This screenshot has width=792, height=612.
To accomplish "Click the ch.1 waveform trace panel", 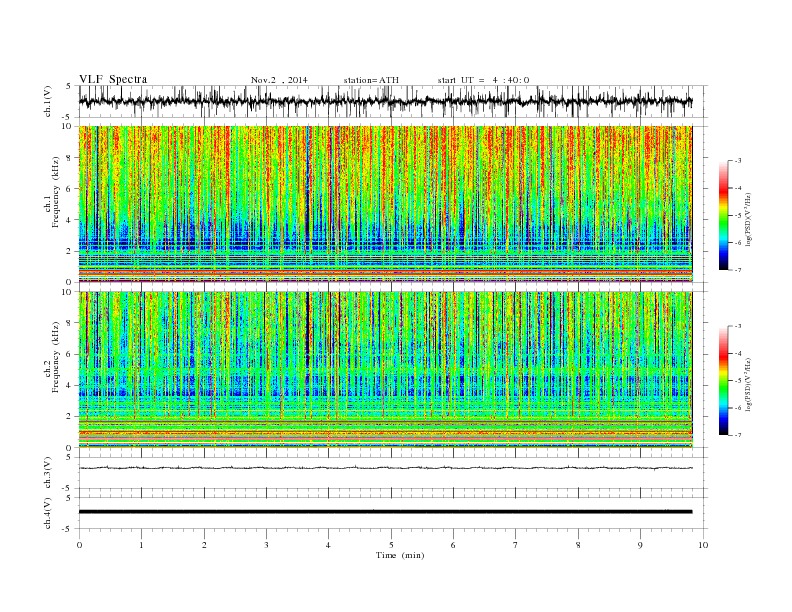I will pos(393,101).
